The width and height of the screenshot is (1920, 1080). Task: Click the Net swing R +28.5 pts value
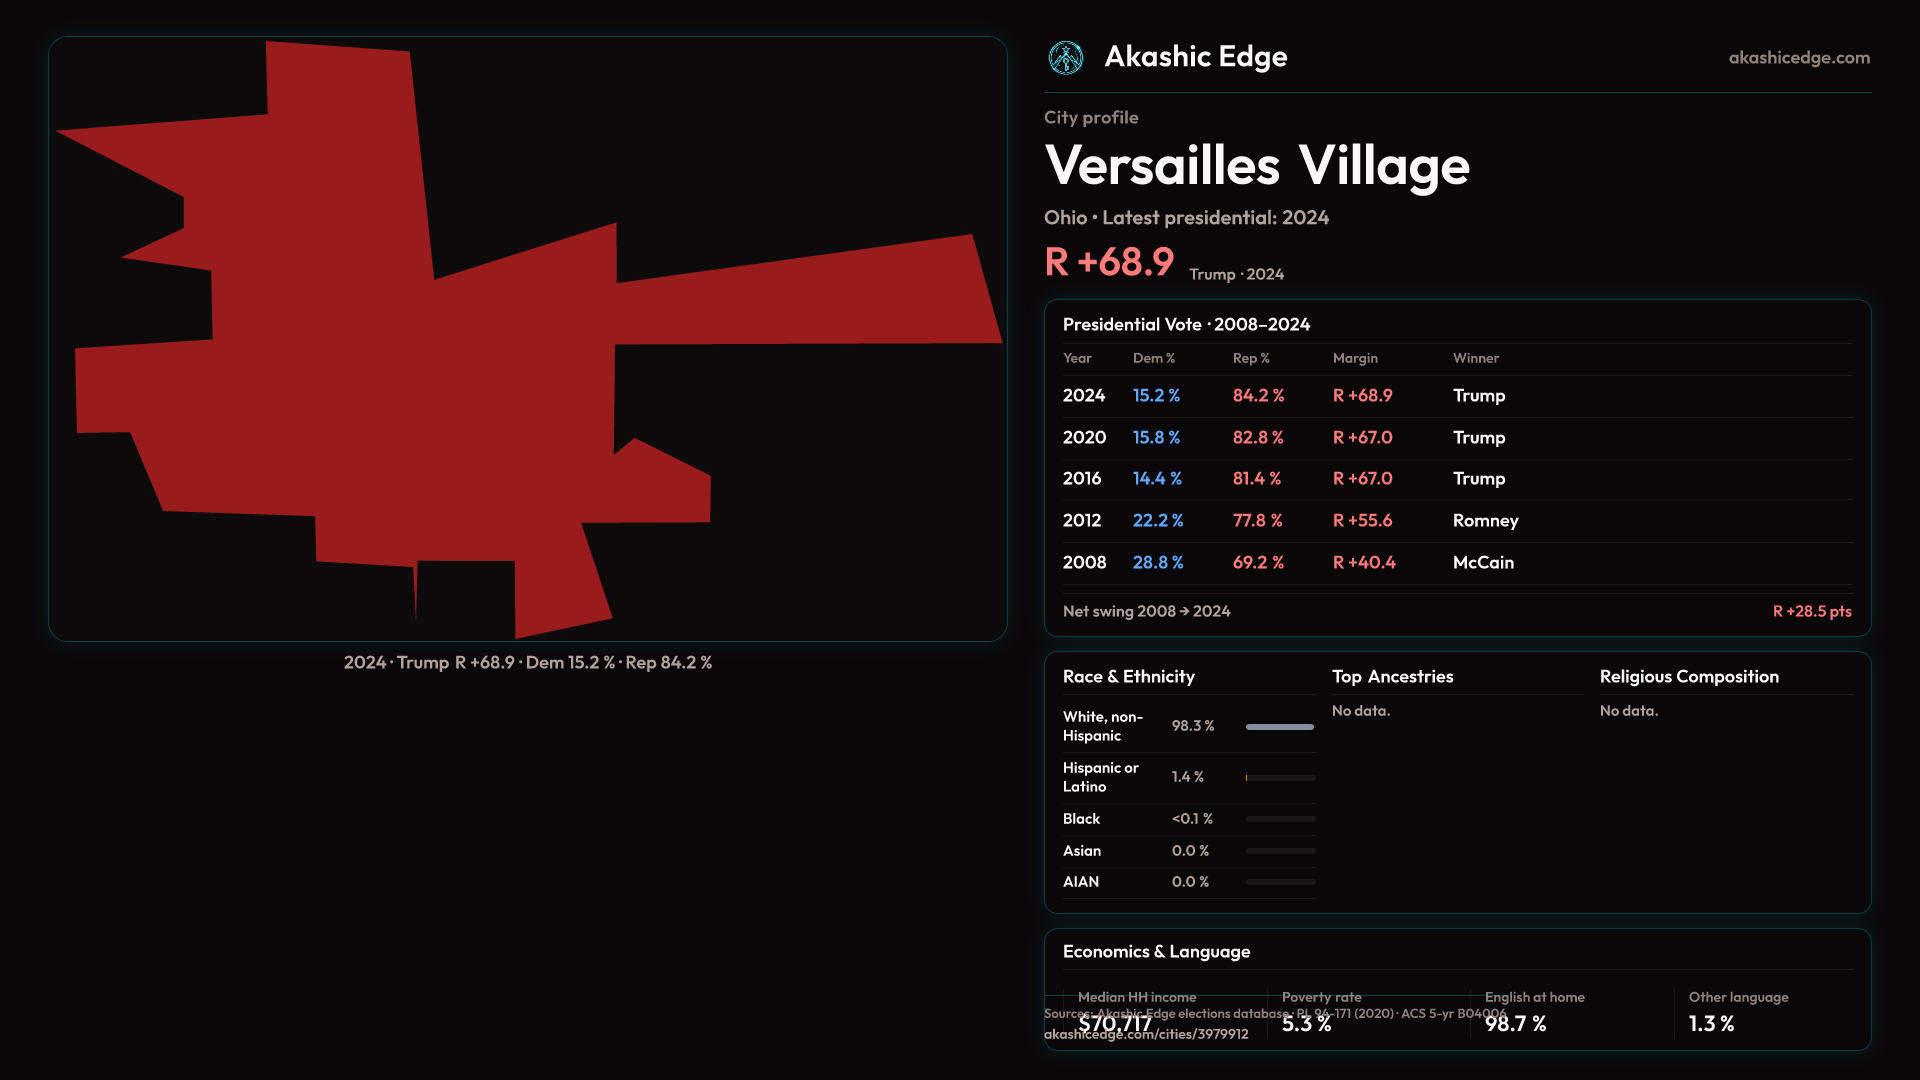click(1811, 611)
